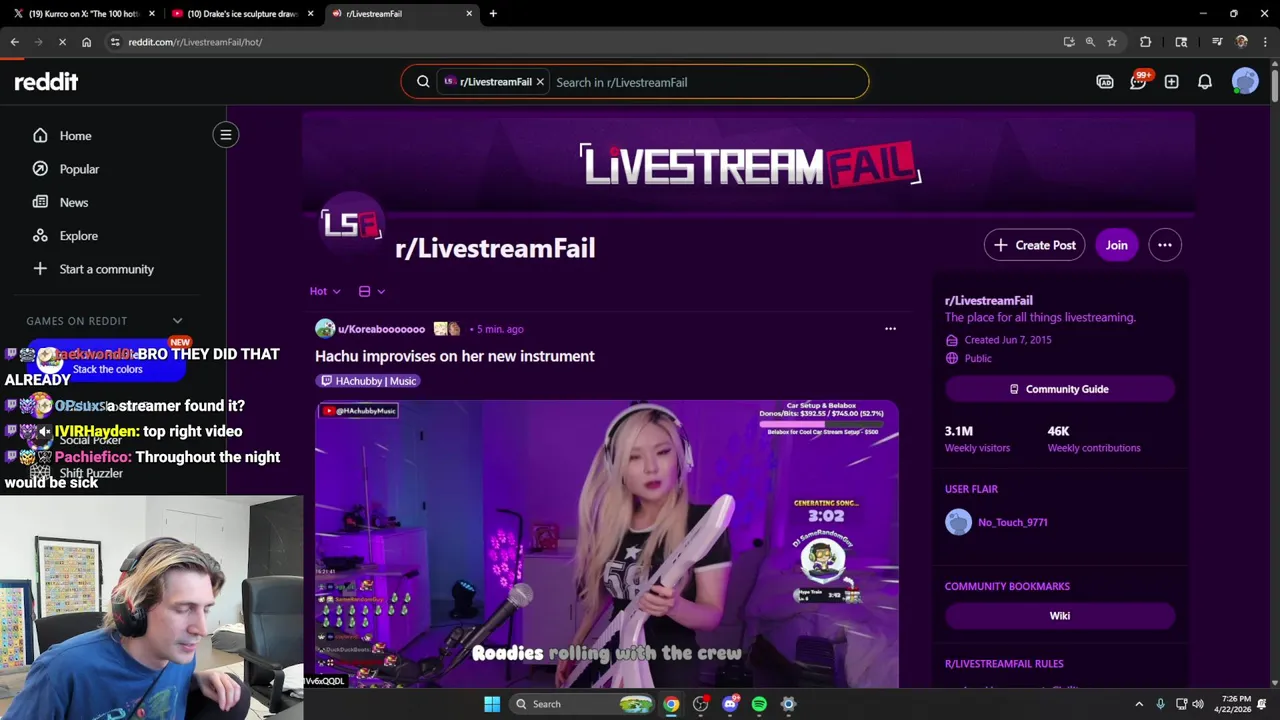This screenshot has height=720, width=1280.
Task: Remove r/LivestreamFail search scope chip
Action: point(540,82)
